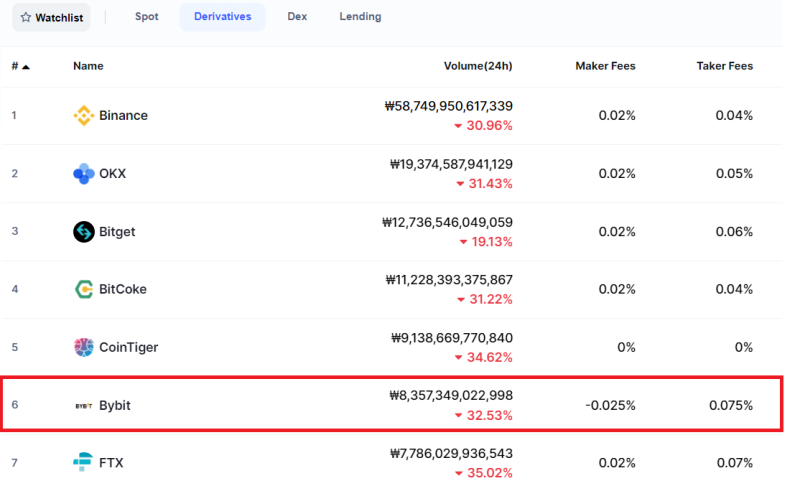
Task: Click the Bitget exchange logo
Action: tap(84, 232)
